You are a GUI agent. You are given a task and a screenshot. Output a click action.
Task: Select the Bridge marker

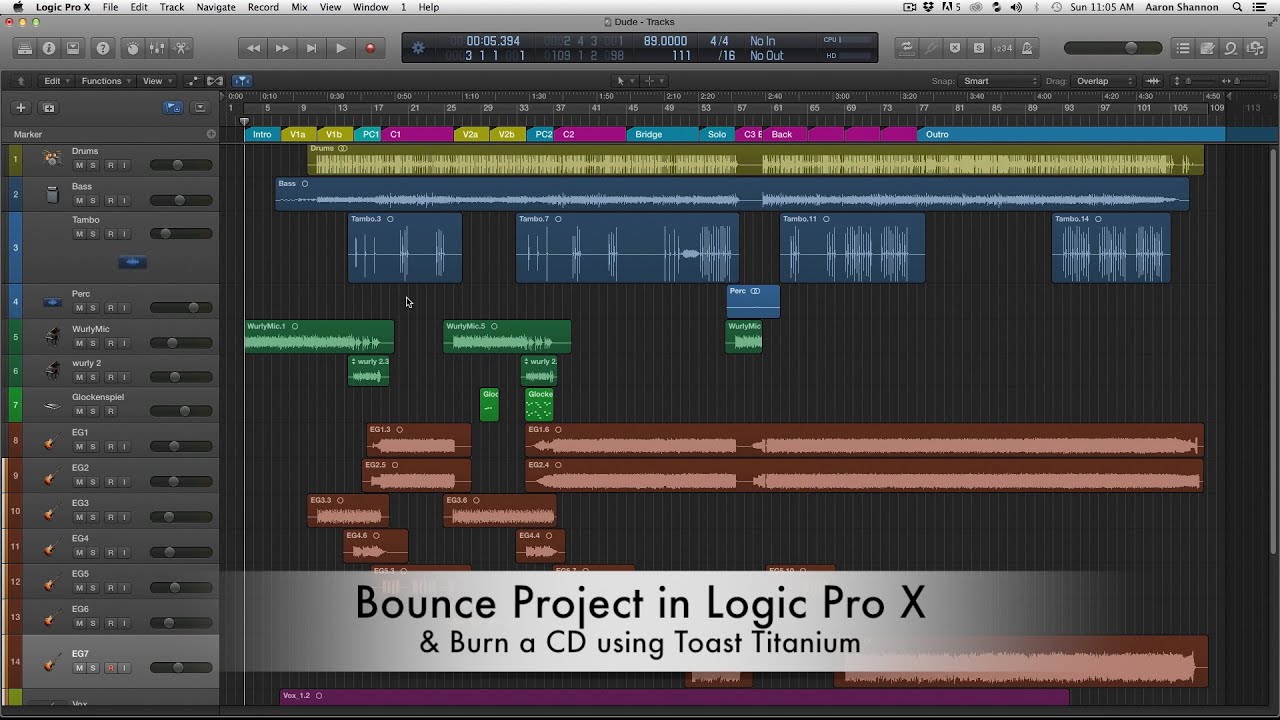[664, 134]
